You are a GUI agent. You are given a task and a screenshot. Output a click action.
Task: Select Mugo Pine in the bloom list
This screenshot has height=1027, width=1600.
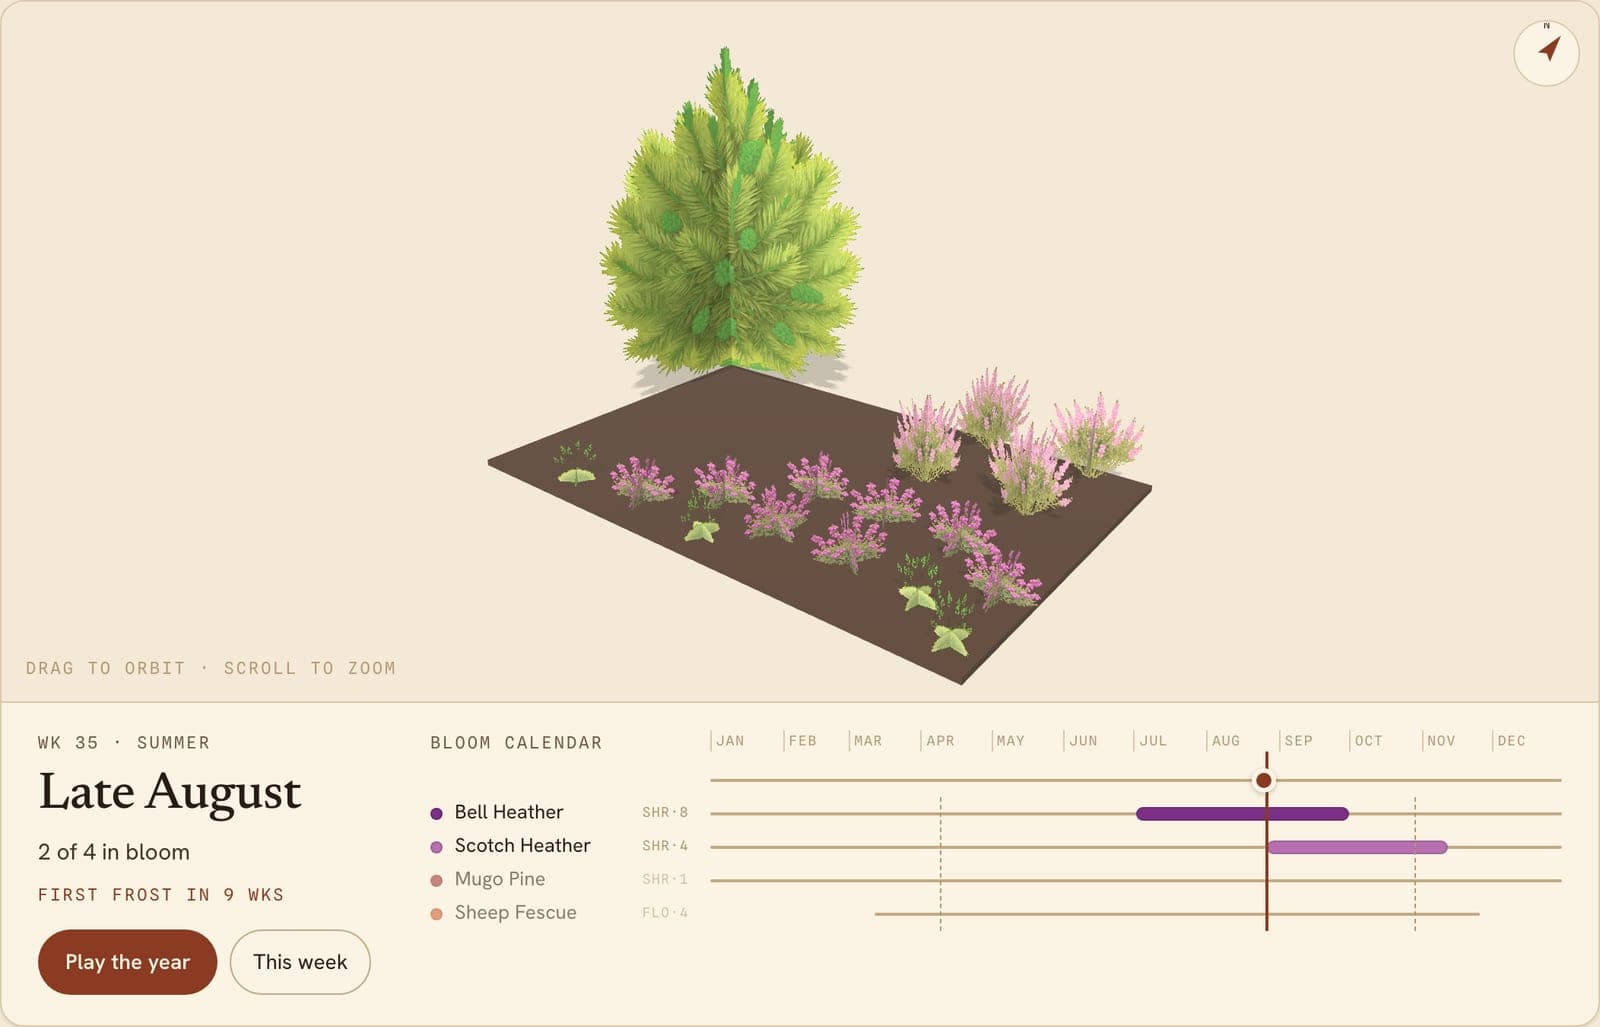coord(500,879)
